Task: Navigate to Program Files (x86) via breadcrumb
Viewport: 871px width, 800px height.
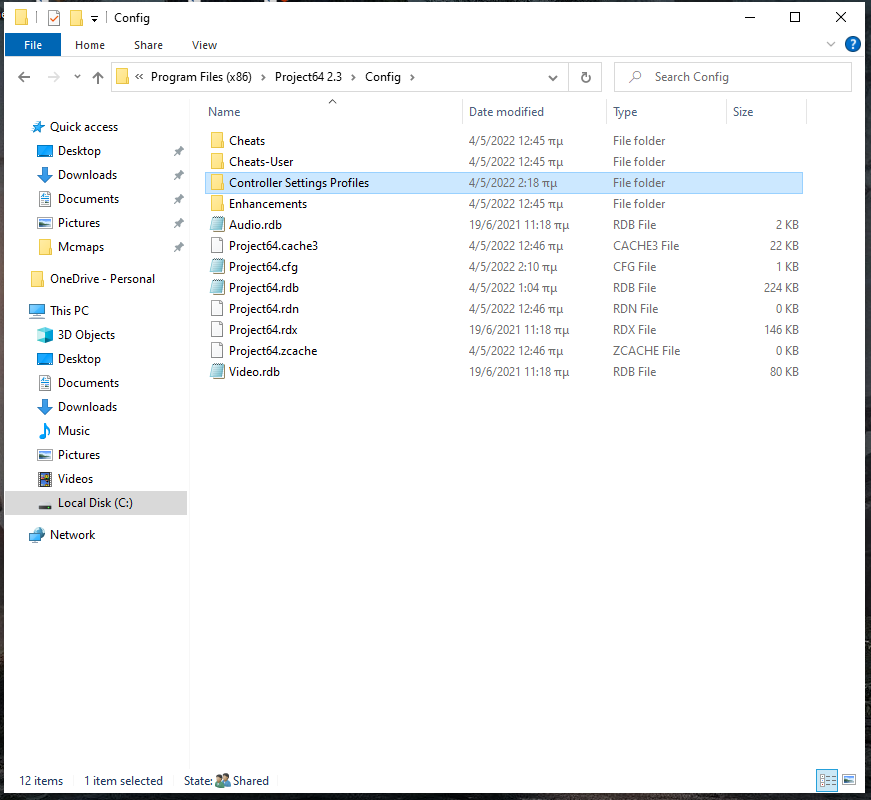Action: coord(203,77)
